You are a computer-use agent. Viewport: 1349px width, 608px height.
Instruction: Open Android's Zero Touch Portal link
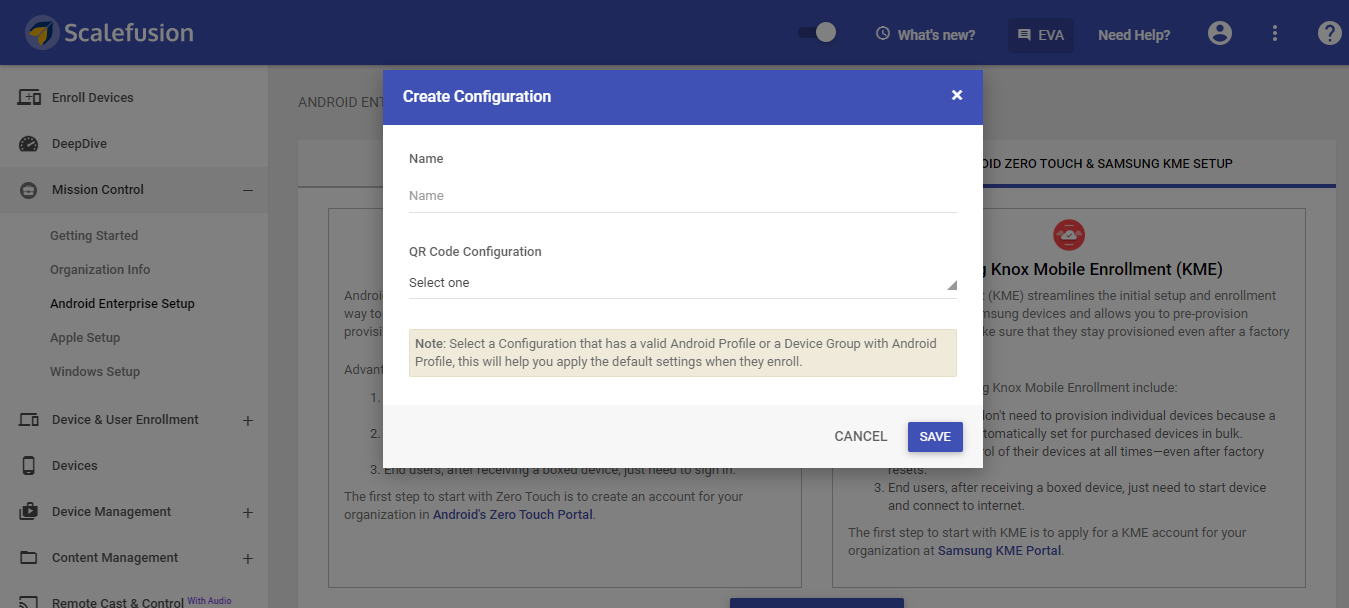(x=513, y=515)
